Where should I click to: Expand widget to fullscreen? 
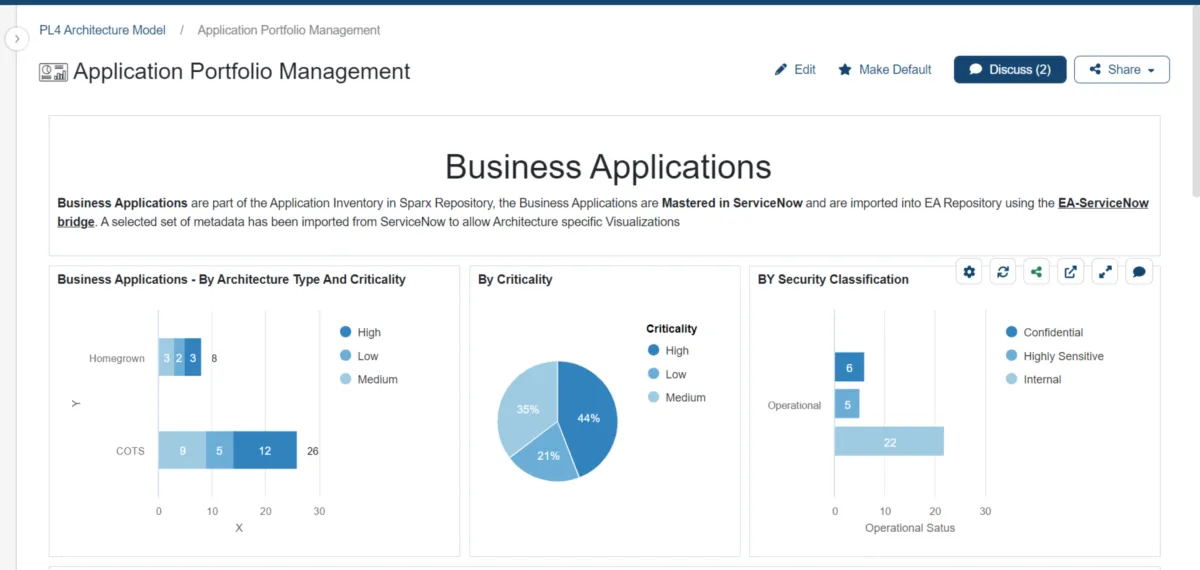1105,271
